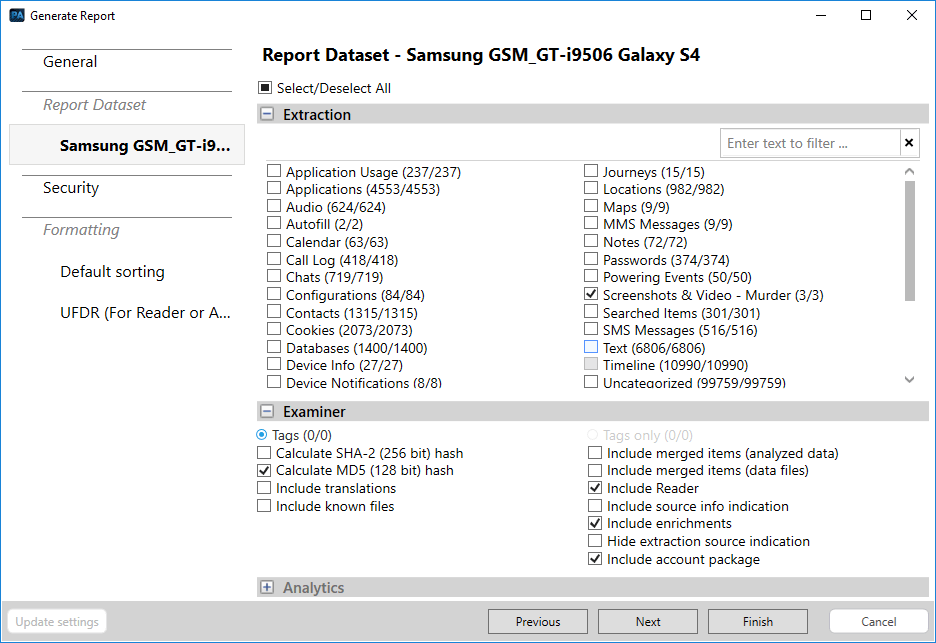Click the Next button
Viewport: 936px width, 643px height.
(648, 622)
